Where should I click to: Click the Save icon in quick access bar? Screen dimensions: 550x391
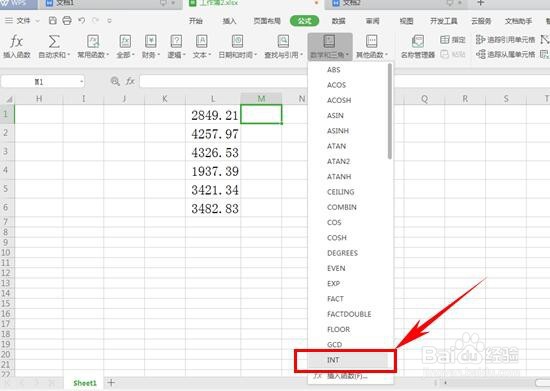[53, 21]
